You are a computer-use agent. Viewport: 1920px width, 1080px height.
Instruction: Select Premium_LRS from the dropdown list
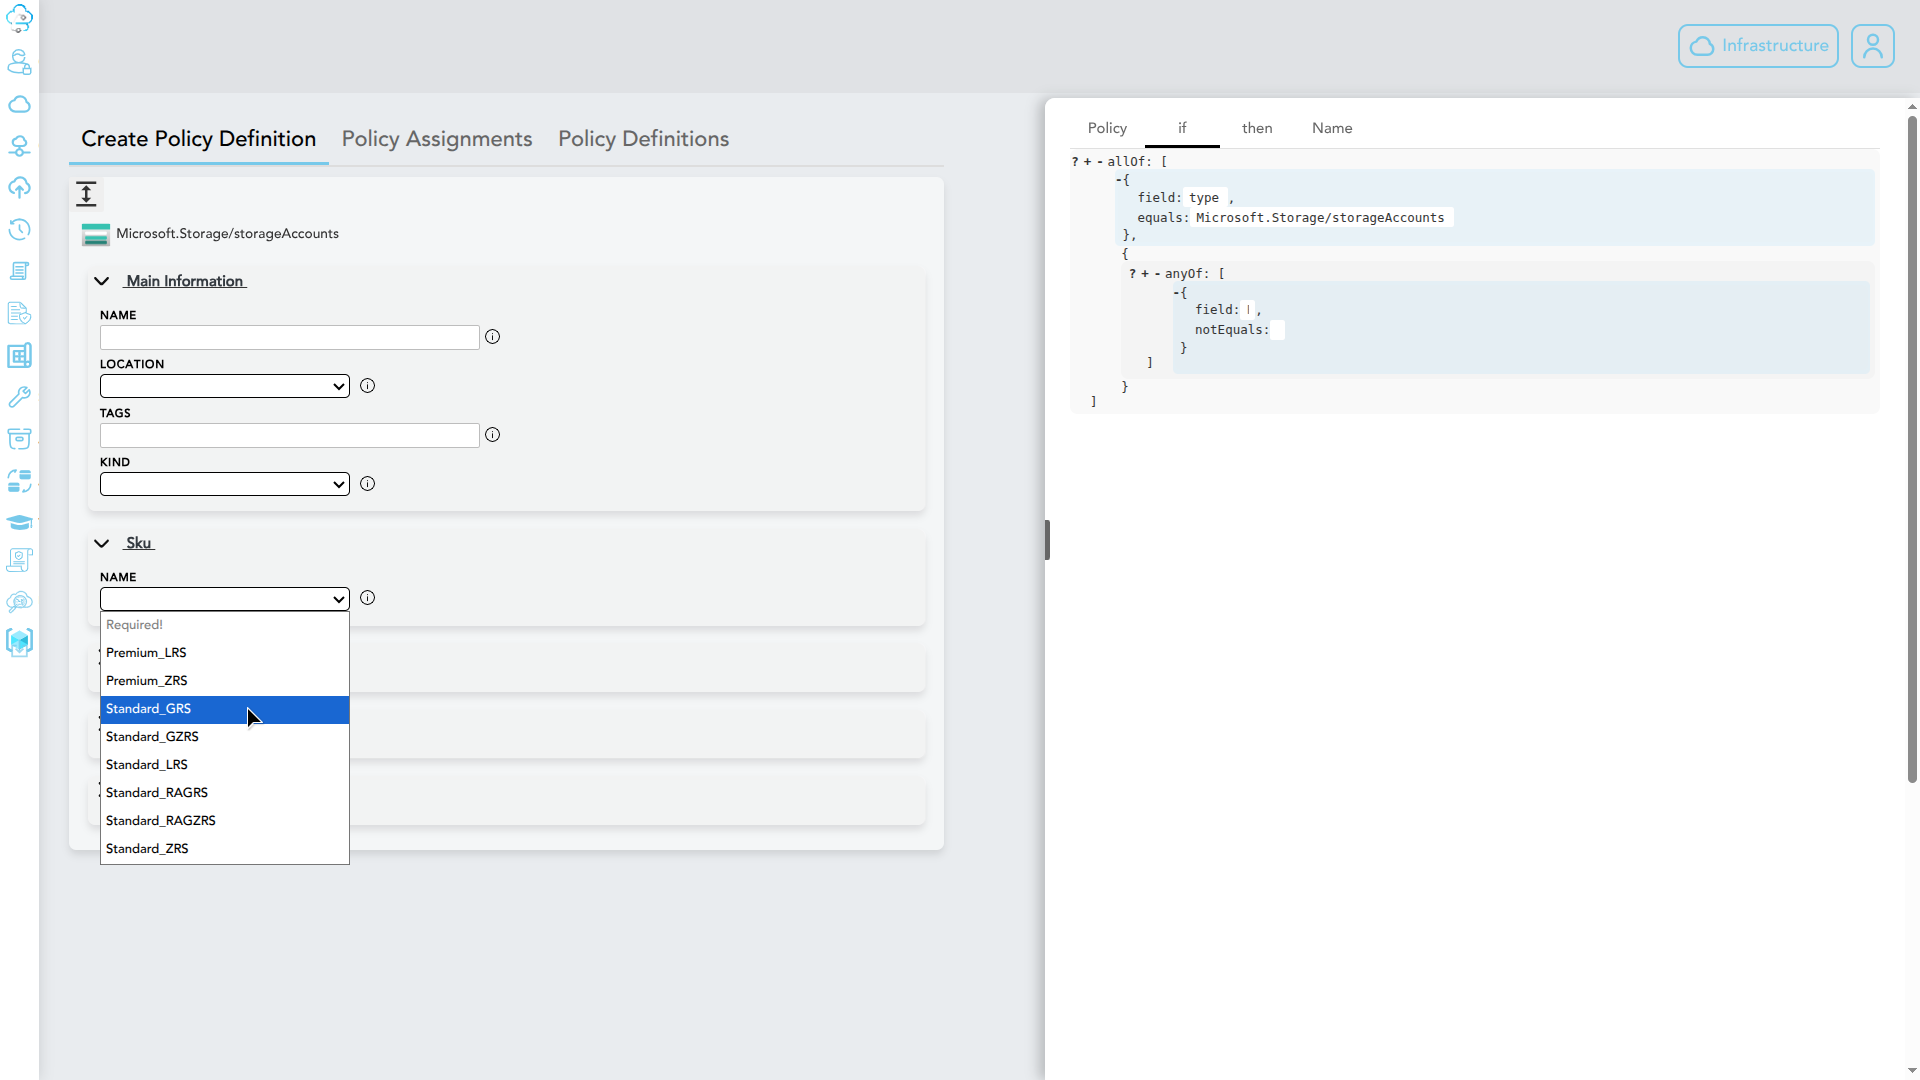(x=225, y=653)
